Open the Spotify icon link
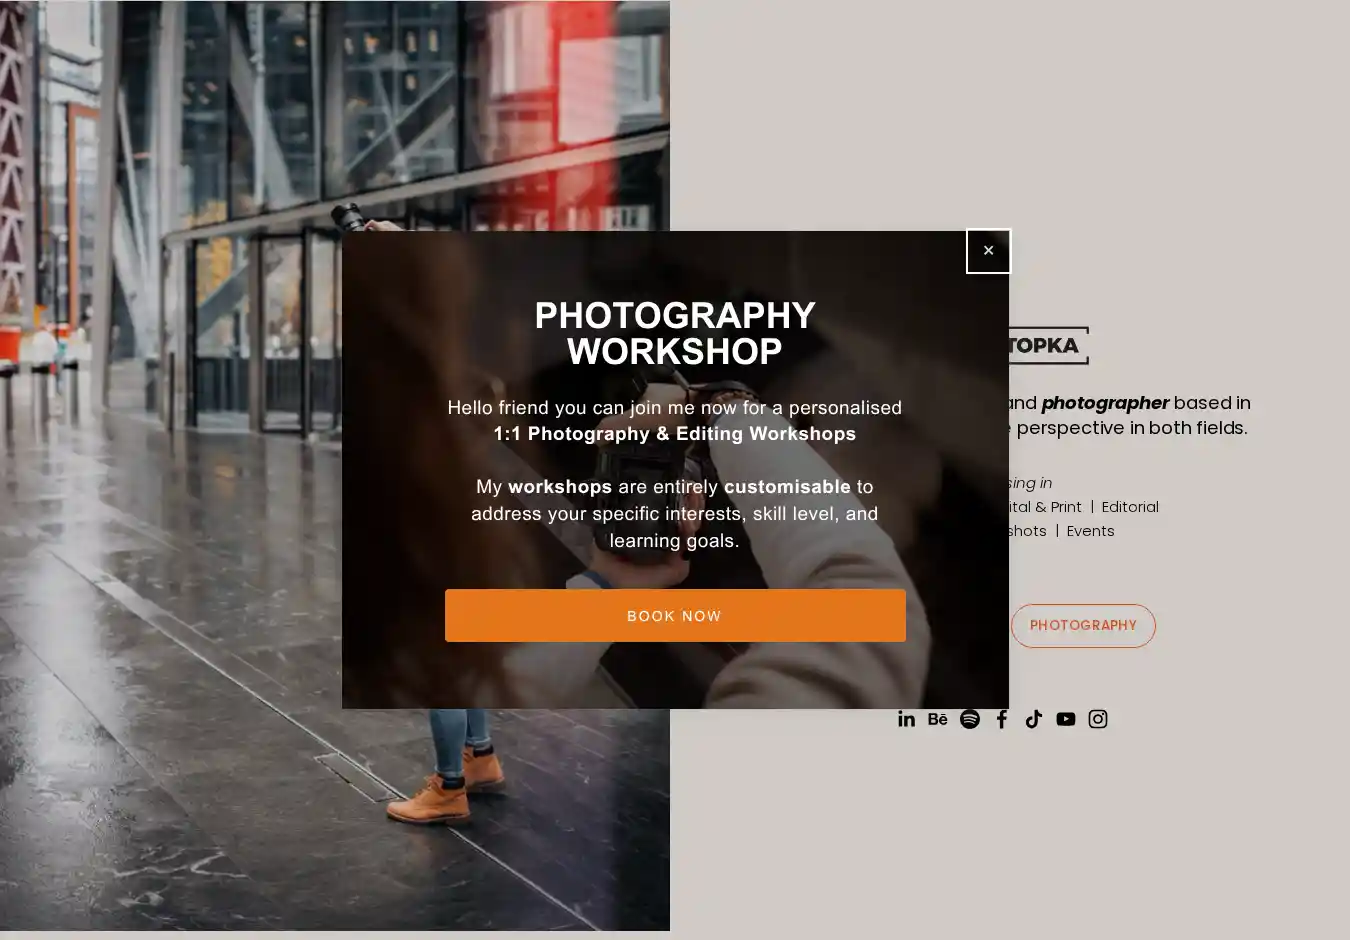 [969, 719]
